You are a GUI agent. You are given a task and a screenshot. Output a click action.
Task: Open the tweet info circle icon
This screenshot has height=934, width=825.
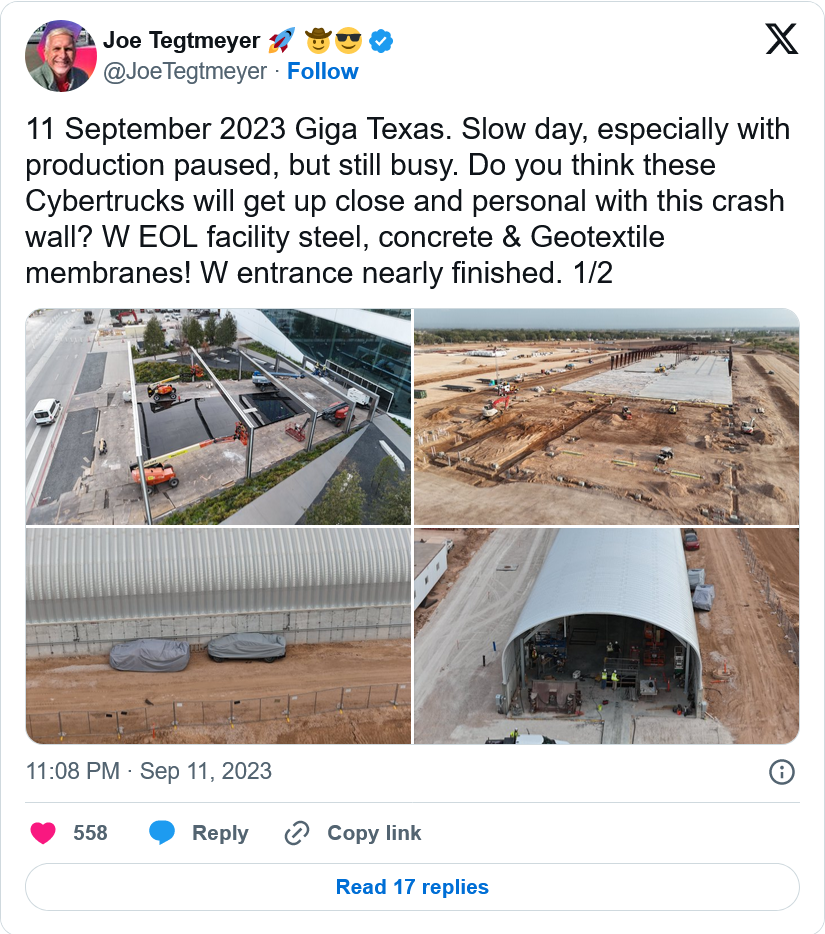(x=782, y=772)
